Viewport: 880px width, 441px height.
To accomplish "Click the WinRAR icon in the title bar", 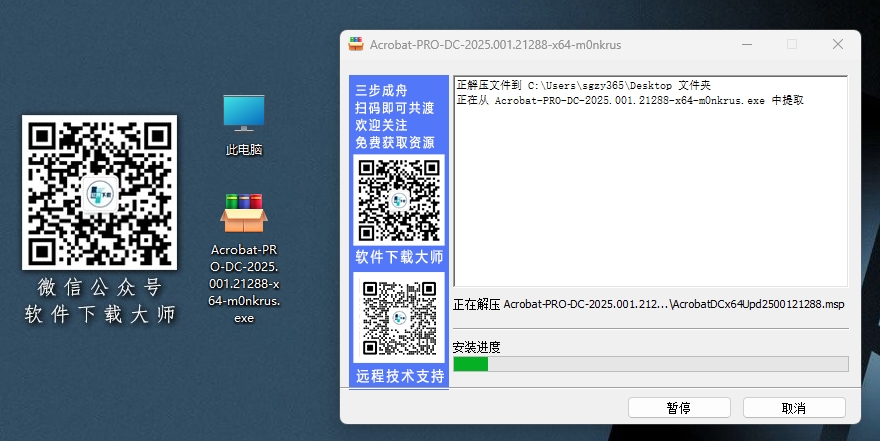I will coord(356,44).
